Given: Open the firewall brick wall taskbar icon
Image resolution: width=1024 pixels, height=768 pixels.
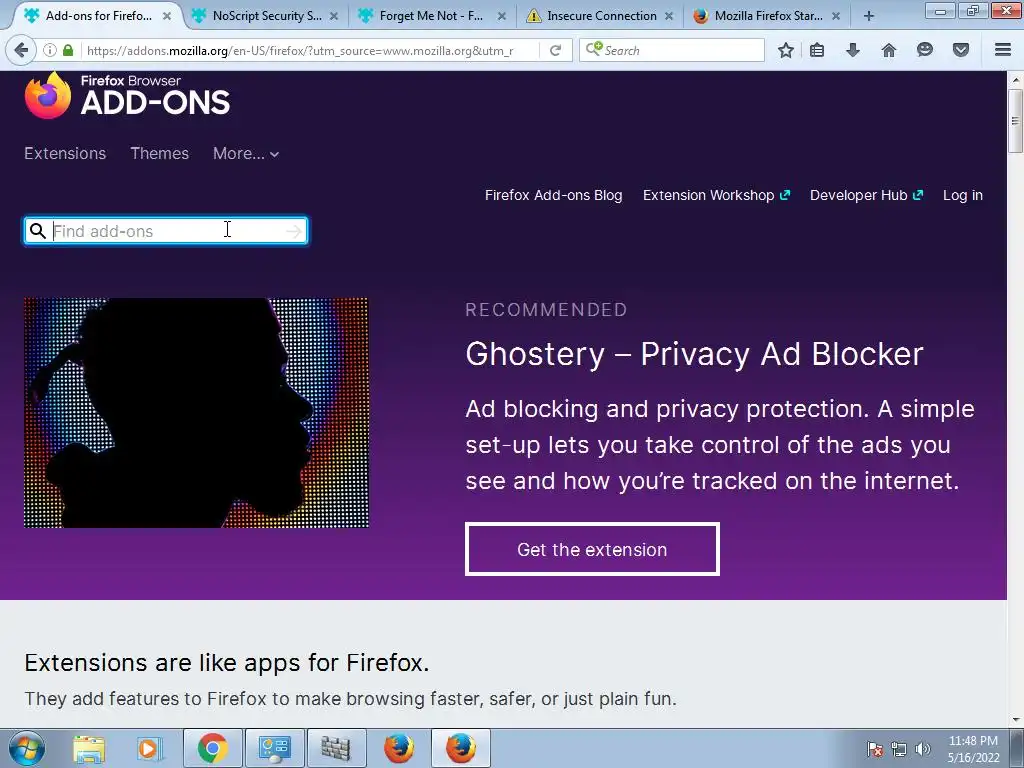Looking at the screenshot, I should click(x=336, y=748).
